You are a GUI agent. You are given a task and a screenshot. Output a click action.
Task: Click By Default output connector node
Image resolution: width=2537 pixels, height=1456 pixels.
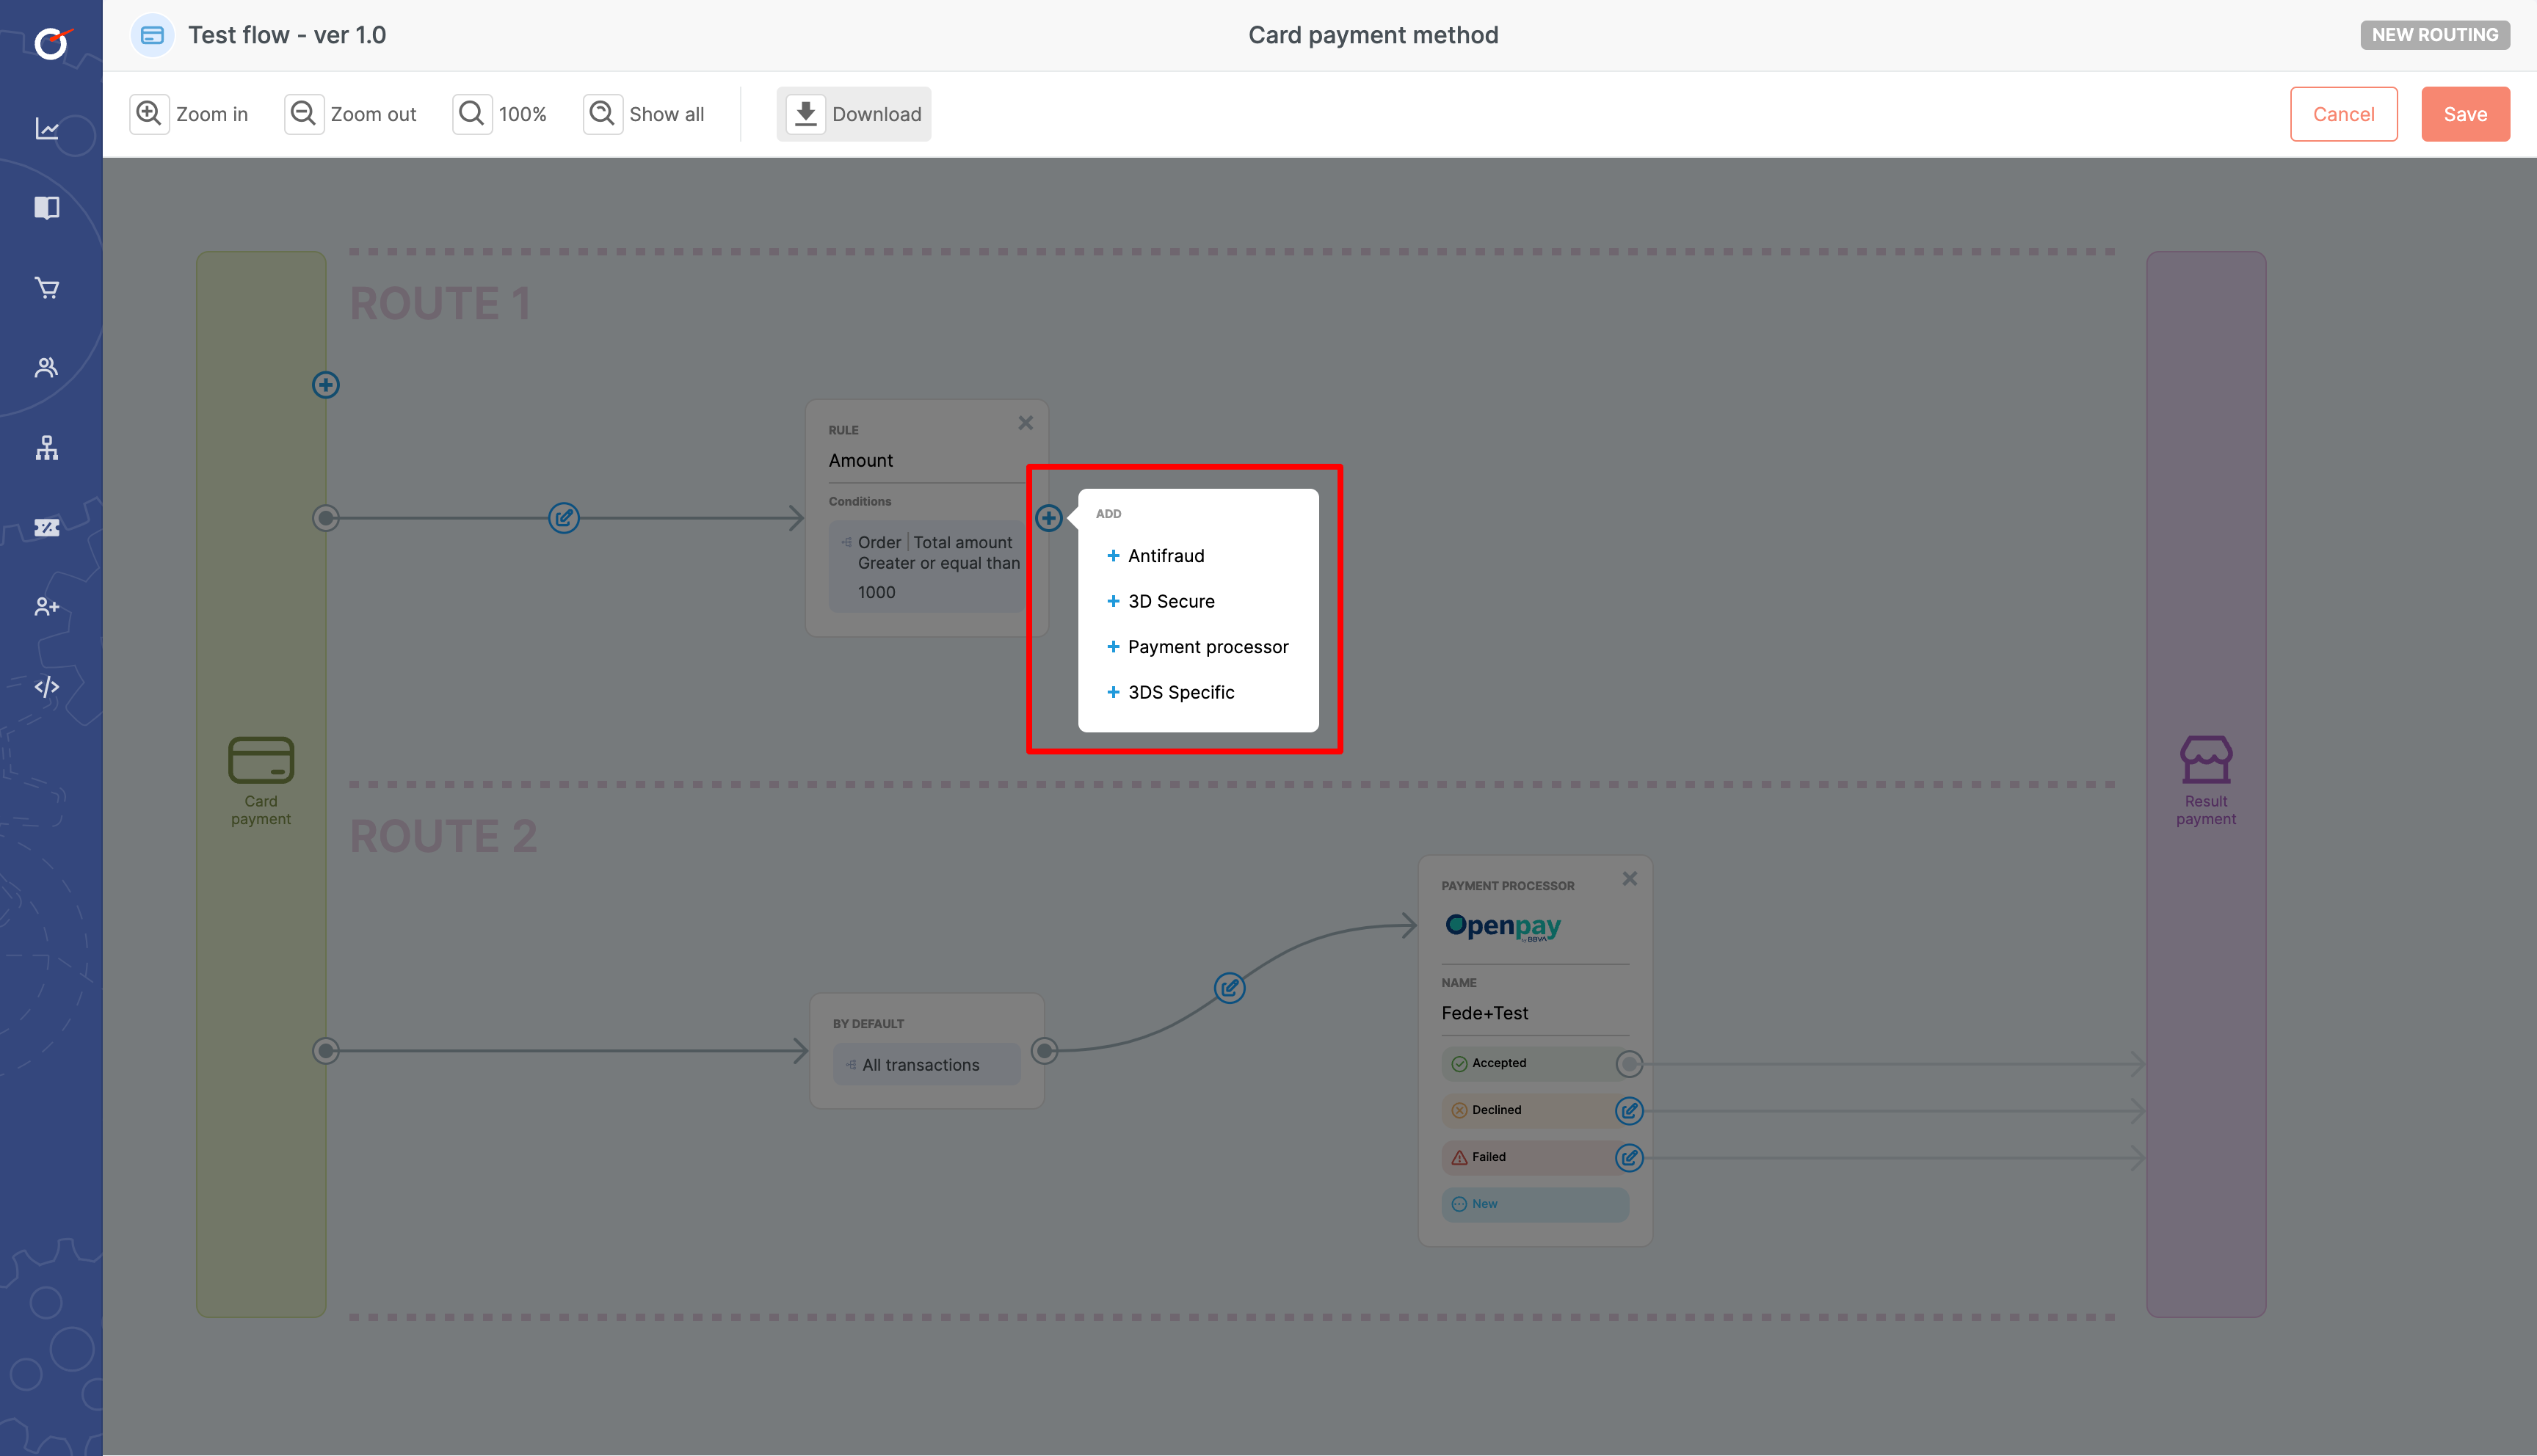pos(1045,1051)
